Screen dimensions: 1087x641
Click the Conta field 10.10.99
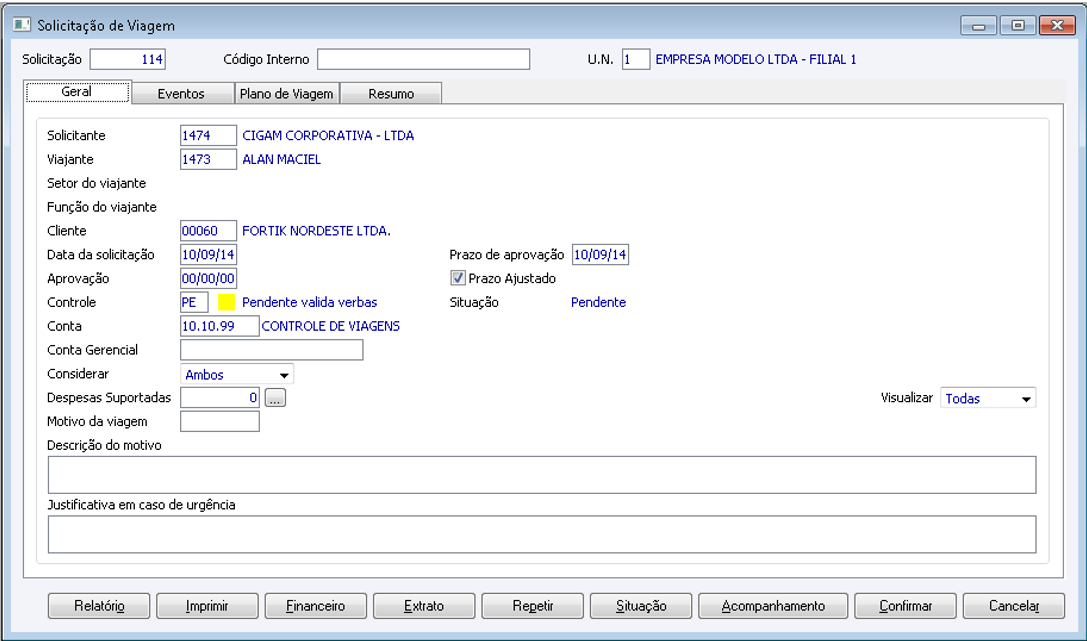(x=220, y=326)
